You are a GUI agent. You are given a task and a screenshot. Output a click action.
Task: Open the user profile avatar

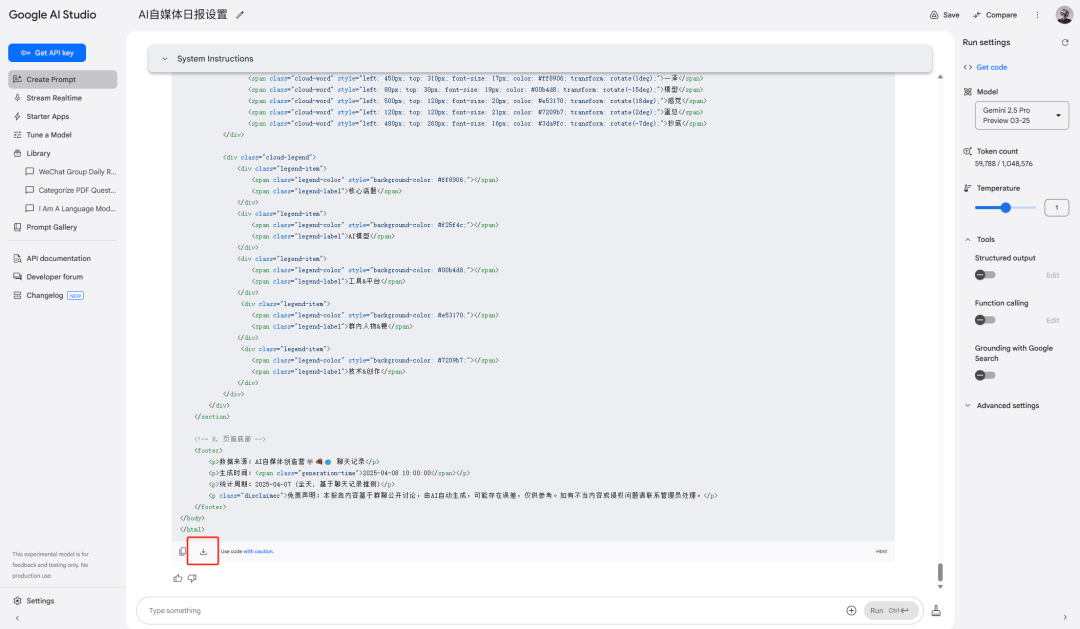click(x=1064, y=15)
